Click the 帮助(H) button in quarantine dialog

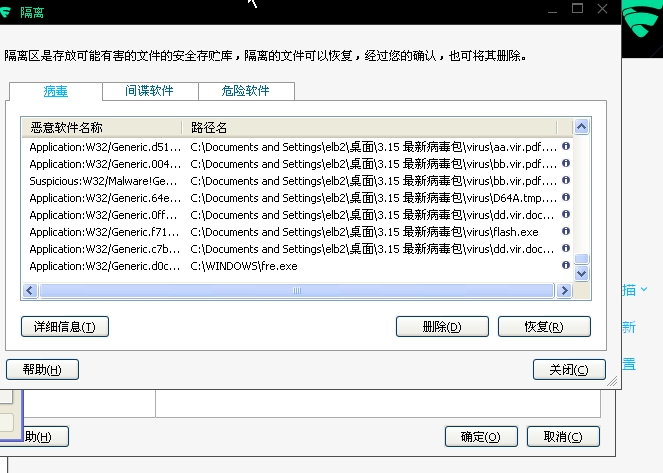point(42,369)
